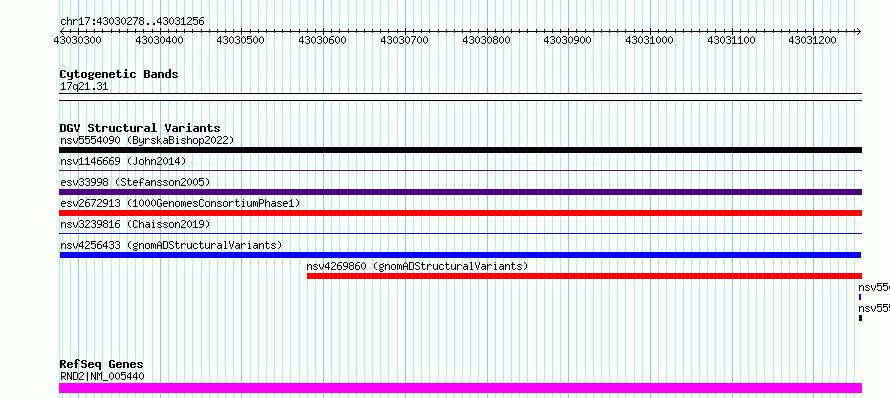Screen dimensions: 890x398
Task: Select the esv2672913 red variant bar
Action: tap(460, 213)
